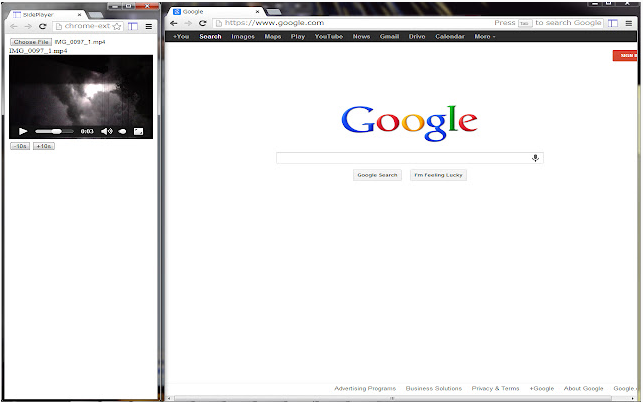Select the SidePlayer tab
This screenshot has width=643, height=402.
(45, 14)
